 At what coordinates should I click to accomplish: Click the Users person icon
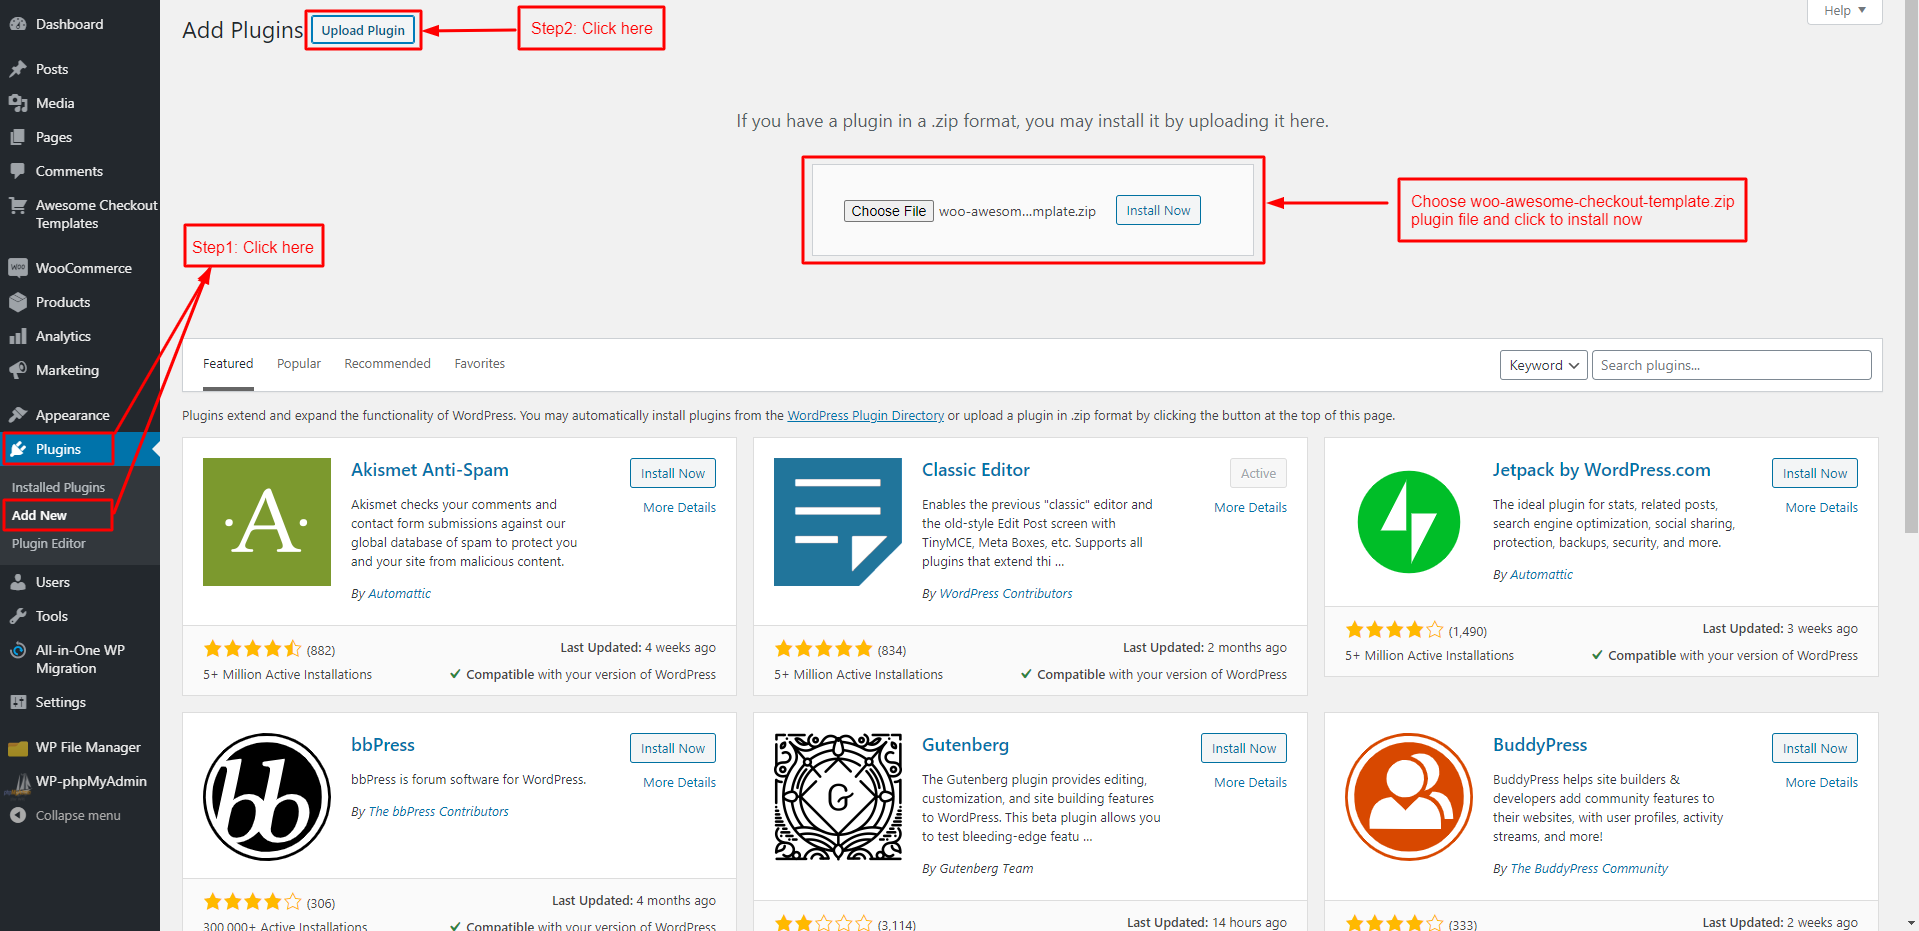coord(18,582)
